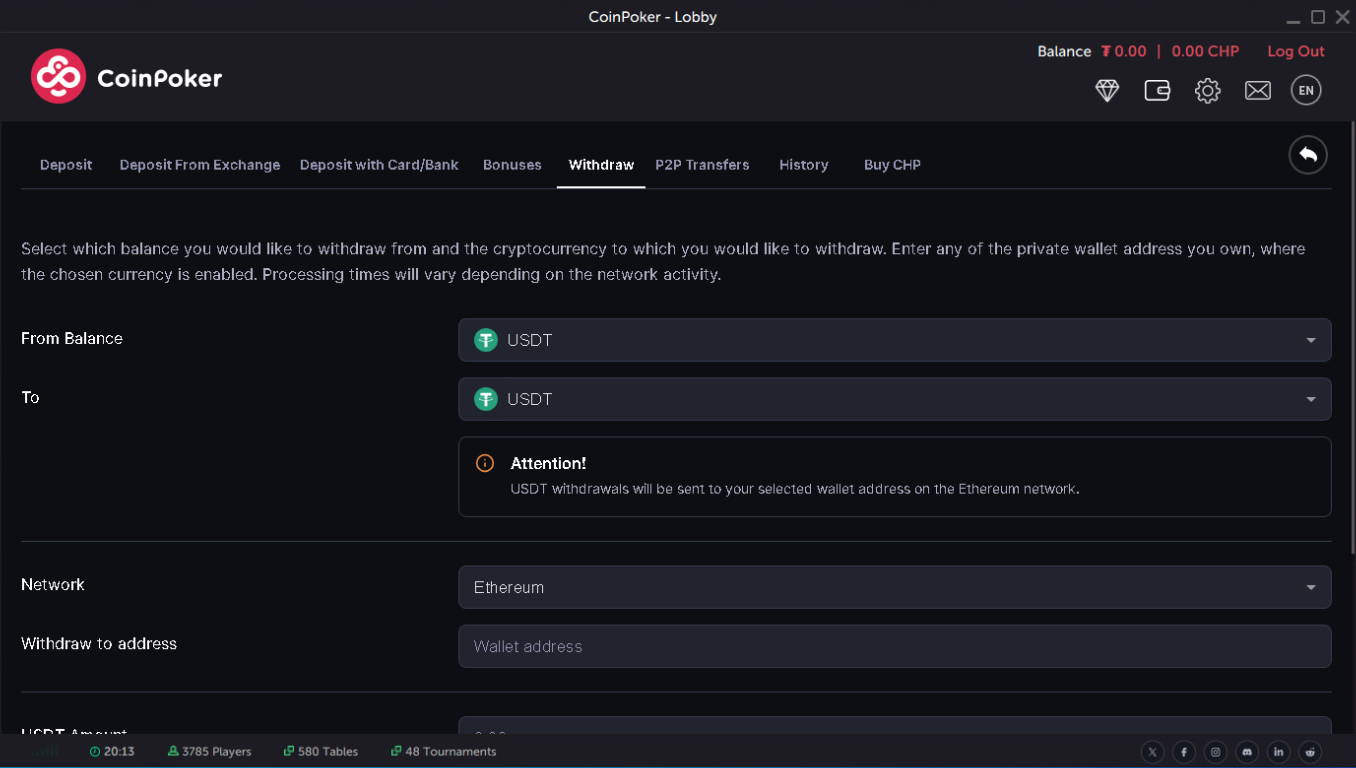Click the From Balance label
1356x768 pixels.
coord(72,338)
